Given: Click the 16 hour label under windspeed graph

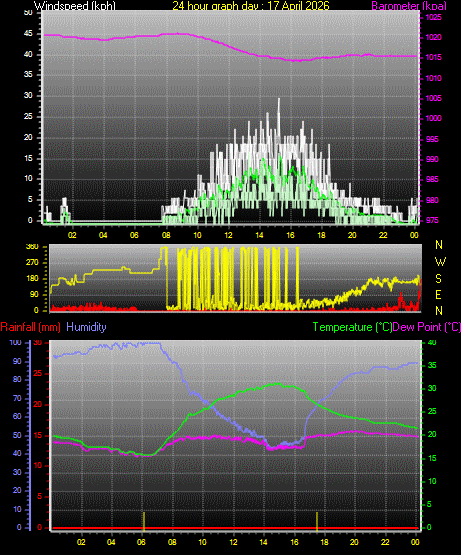Looking at the screenshot, I should [290, 235].
